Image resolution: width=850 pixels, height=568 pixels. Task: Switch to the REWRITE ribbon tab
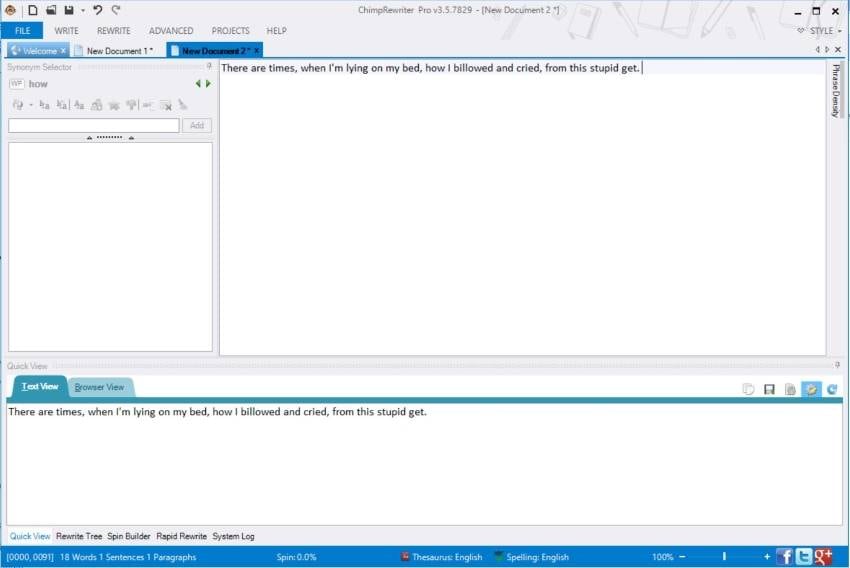[x=113, y=31]
